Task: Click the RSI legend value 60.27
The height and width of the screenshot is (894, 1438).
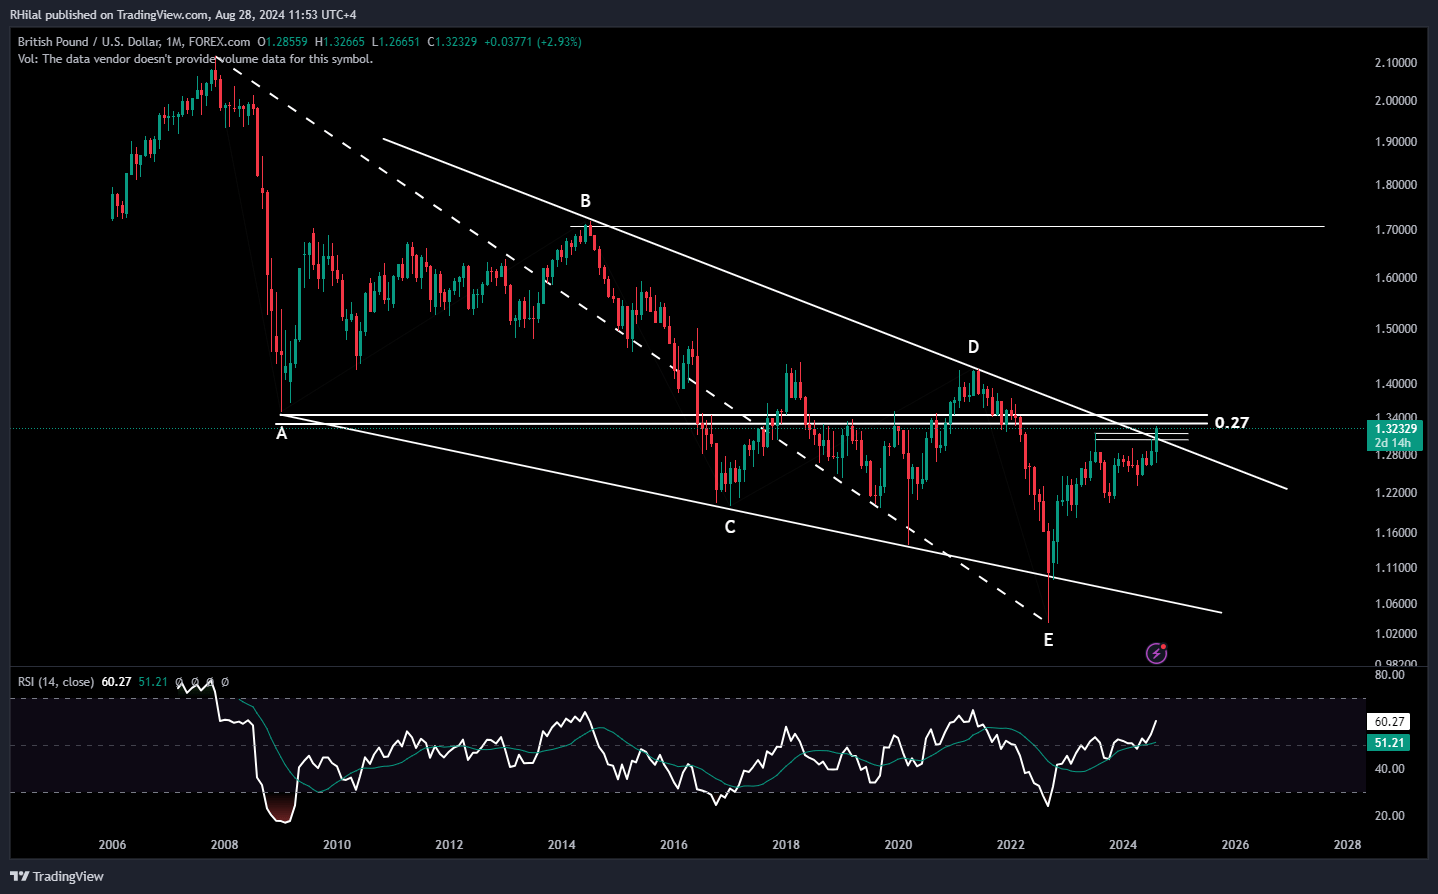Action: coord(117,682)
